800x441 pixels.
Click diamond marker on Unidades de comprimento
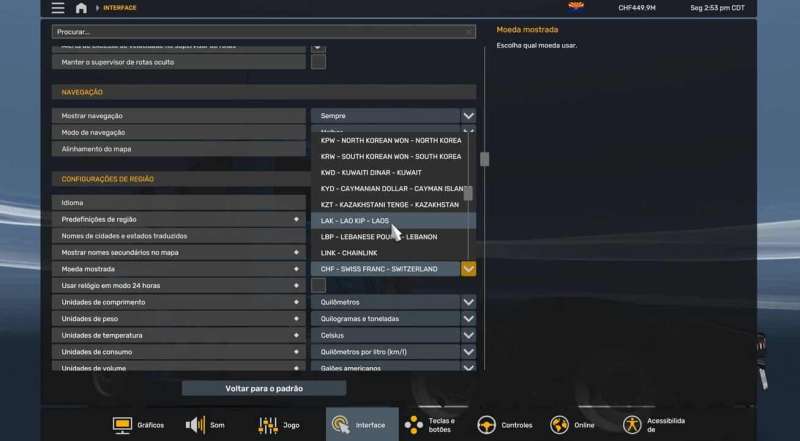pos(296,302)
